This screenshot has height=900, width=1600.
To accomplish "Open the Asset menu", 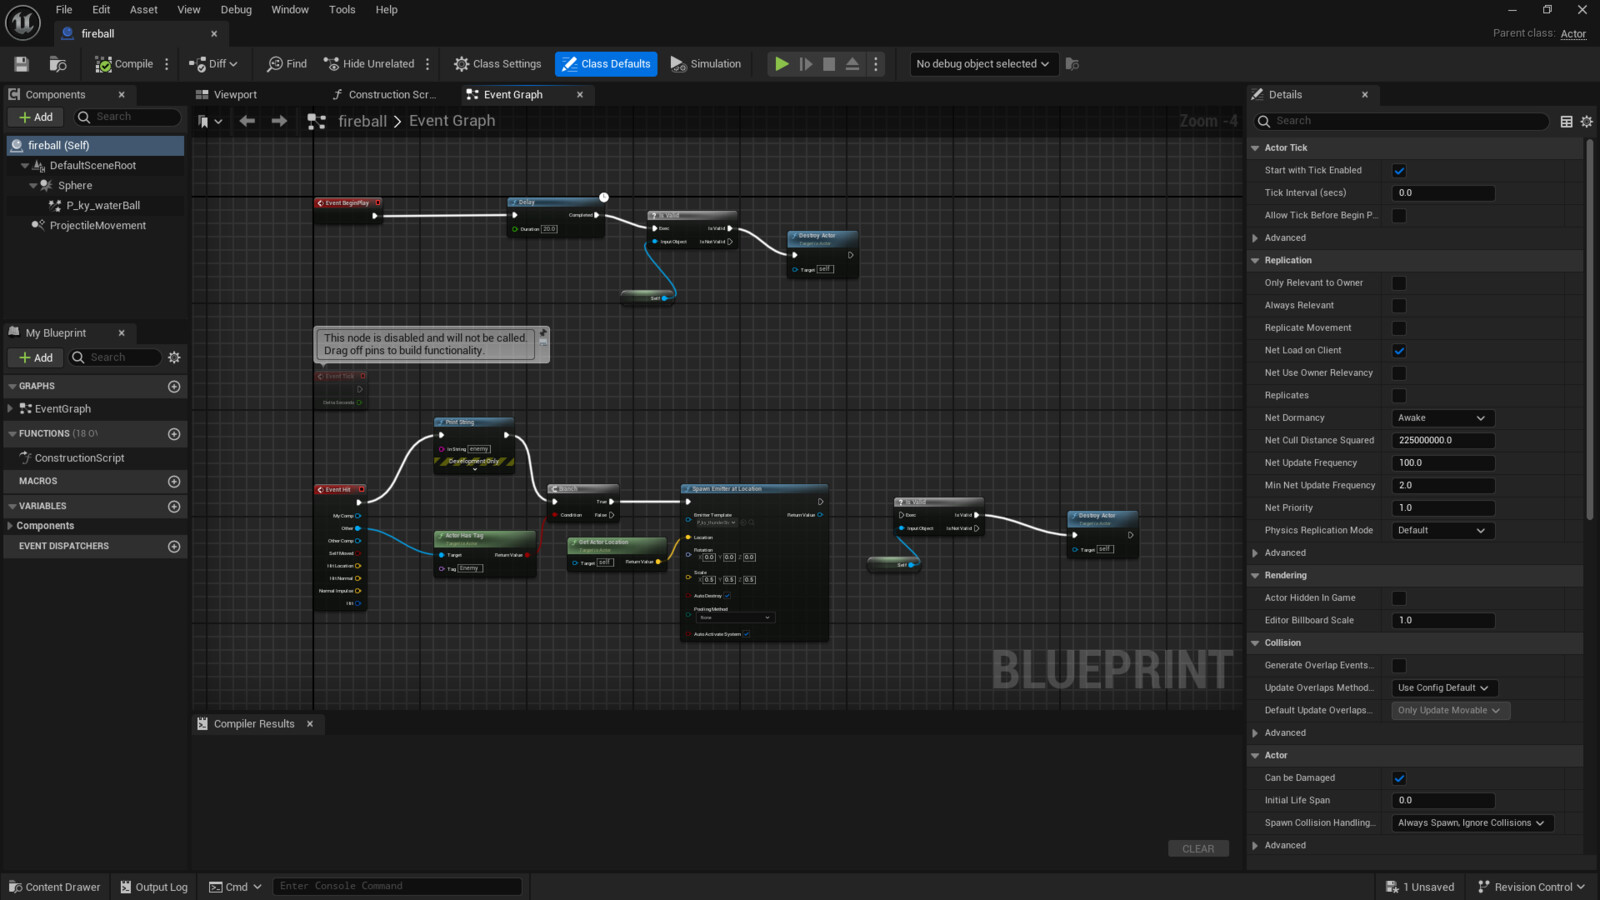I will [x=144, y=10].
